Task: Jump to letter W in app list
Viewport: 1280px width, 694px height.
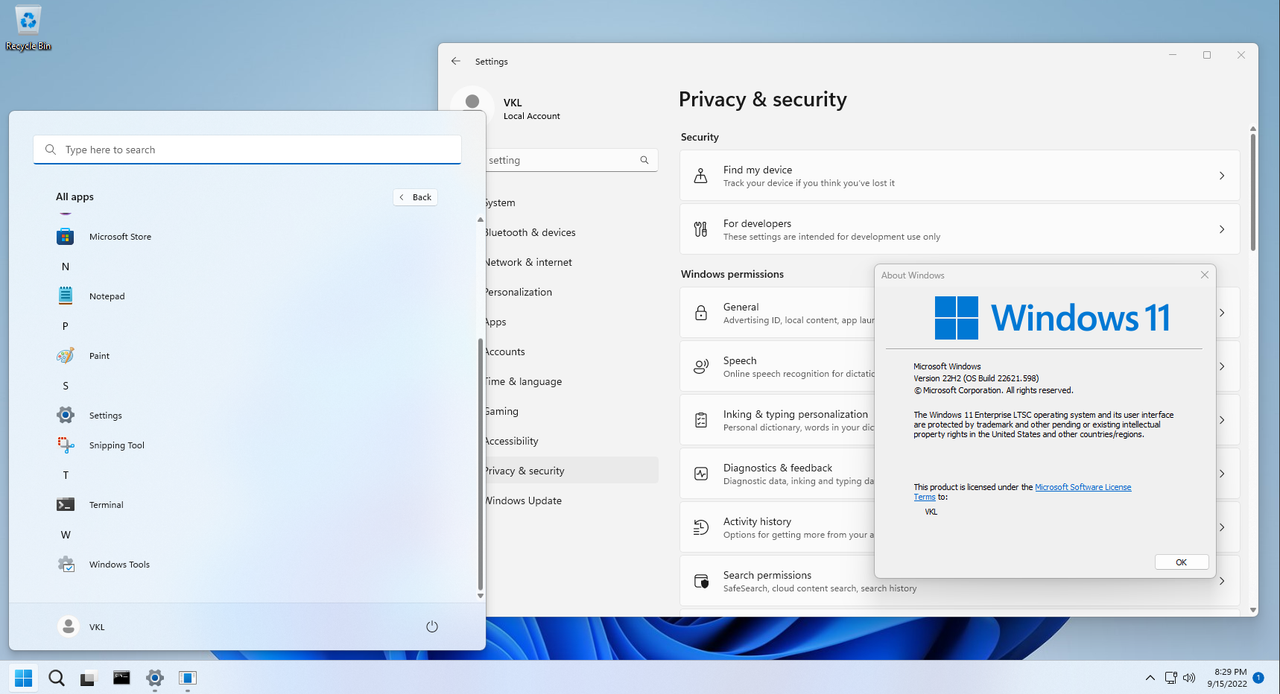Action: tap(65, 535)
